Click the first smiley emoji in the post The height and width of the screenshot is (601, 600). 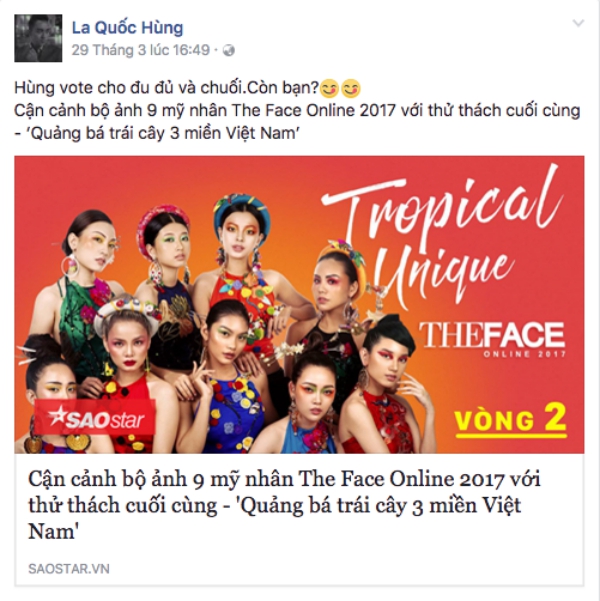(329, 89)
